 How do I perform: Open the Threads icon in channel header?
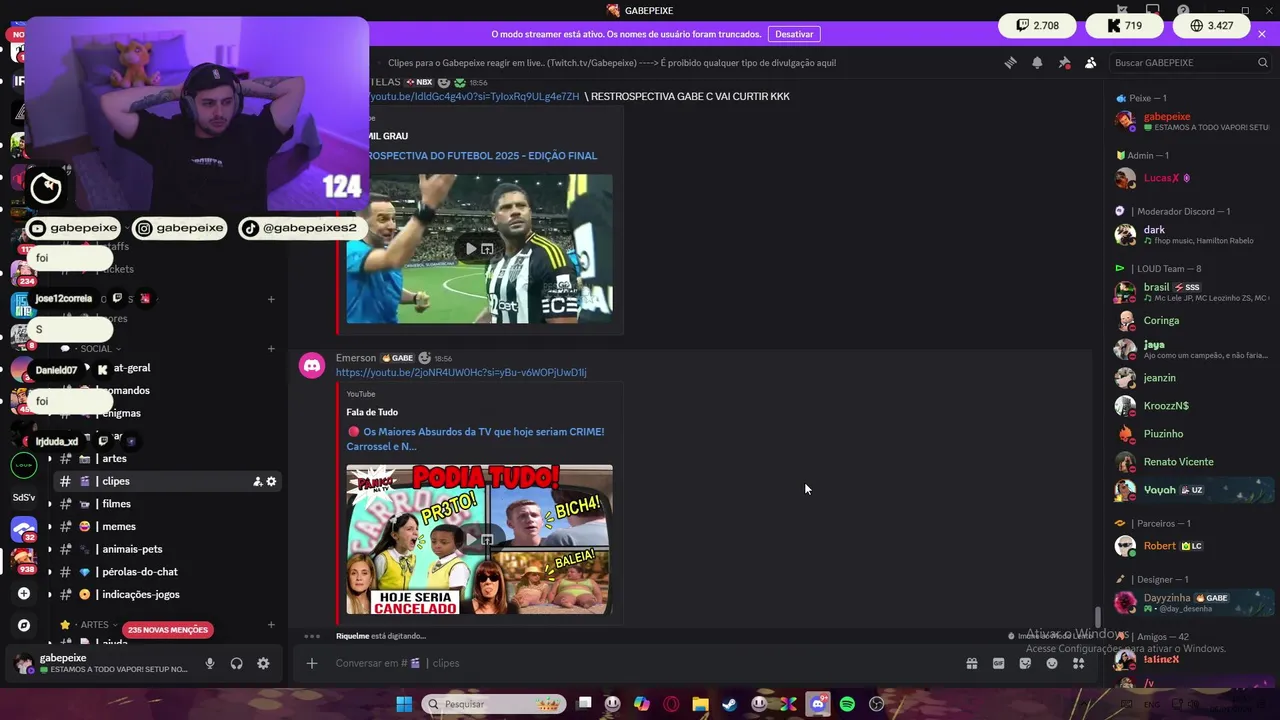click(1010, 62)
